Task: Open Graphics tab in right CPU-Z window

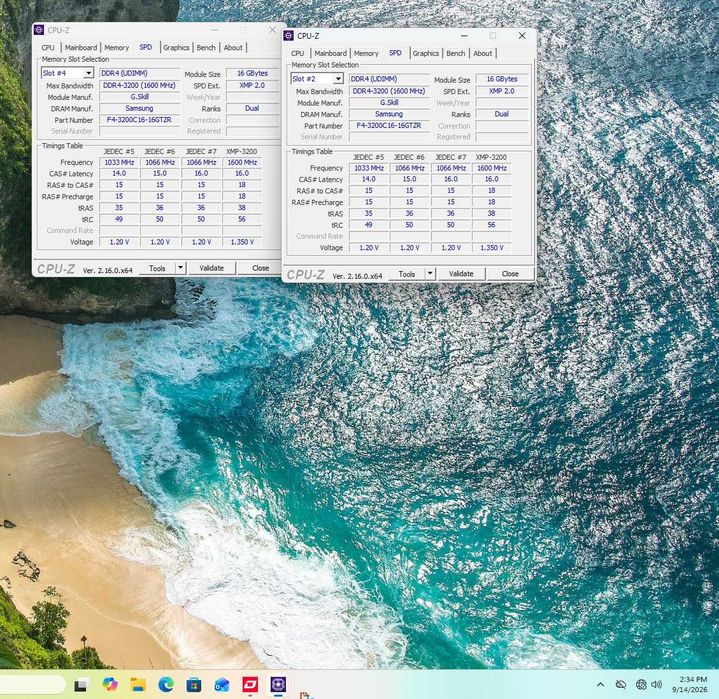Action: (x=426, y=54)
